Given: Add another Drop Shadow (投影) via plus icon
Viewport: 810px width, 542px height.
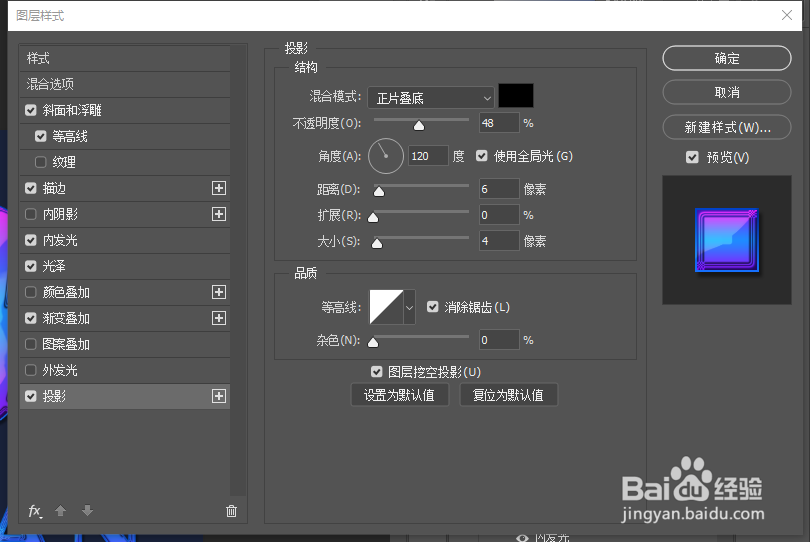Looking at the screenshot, I should click(219, 396).
